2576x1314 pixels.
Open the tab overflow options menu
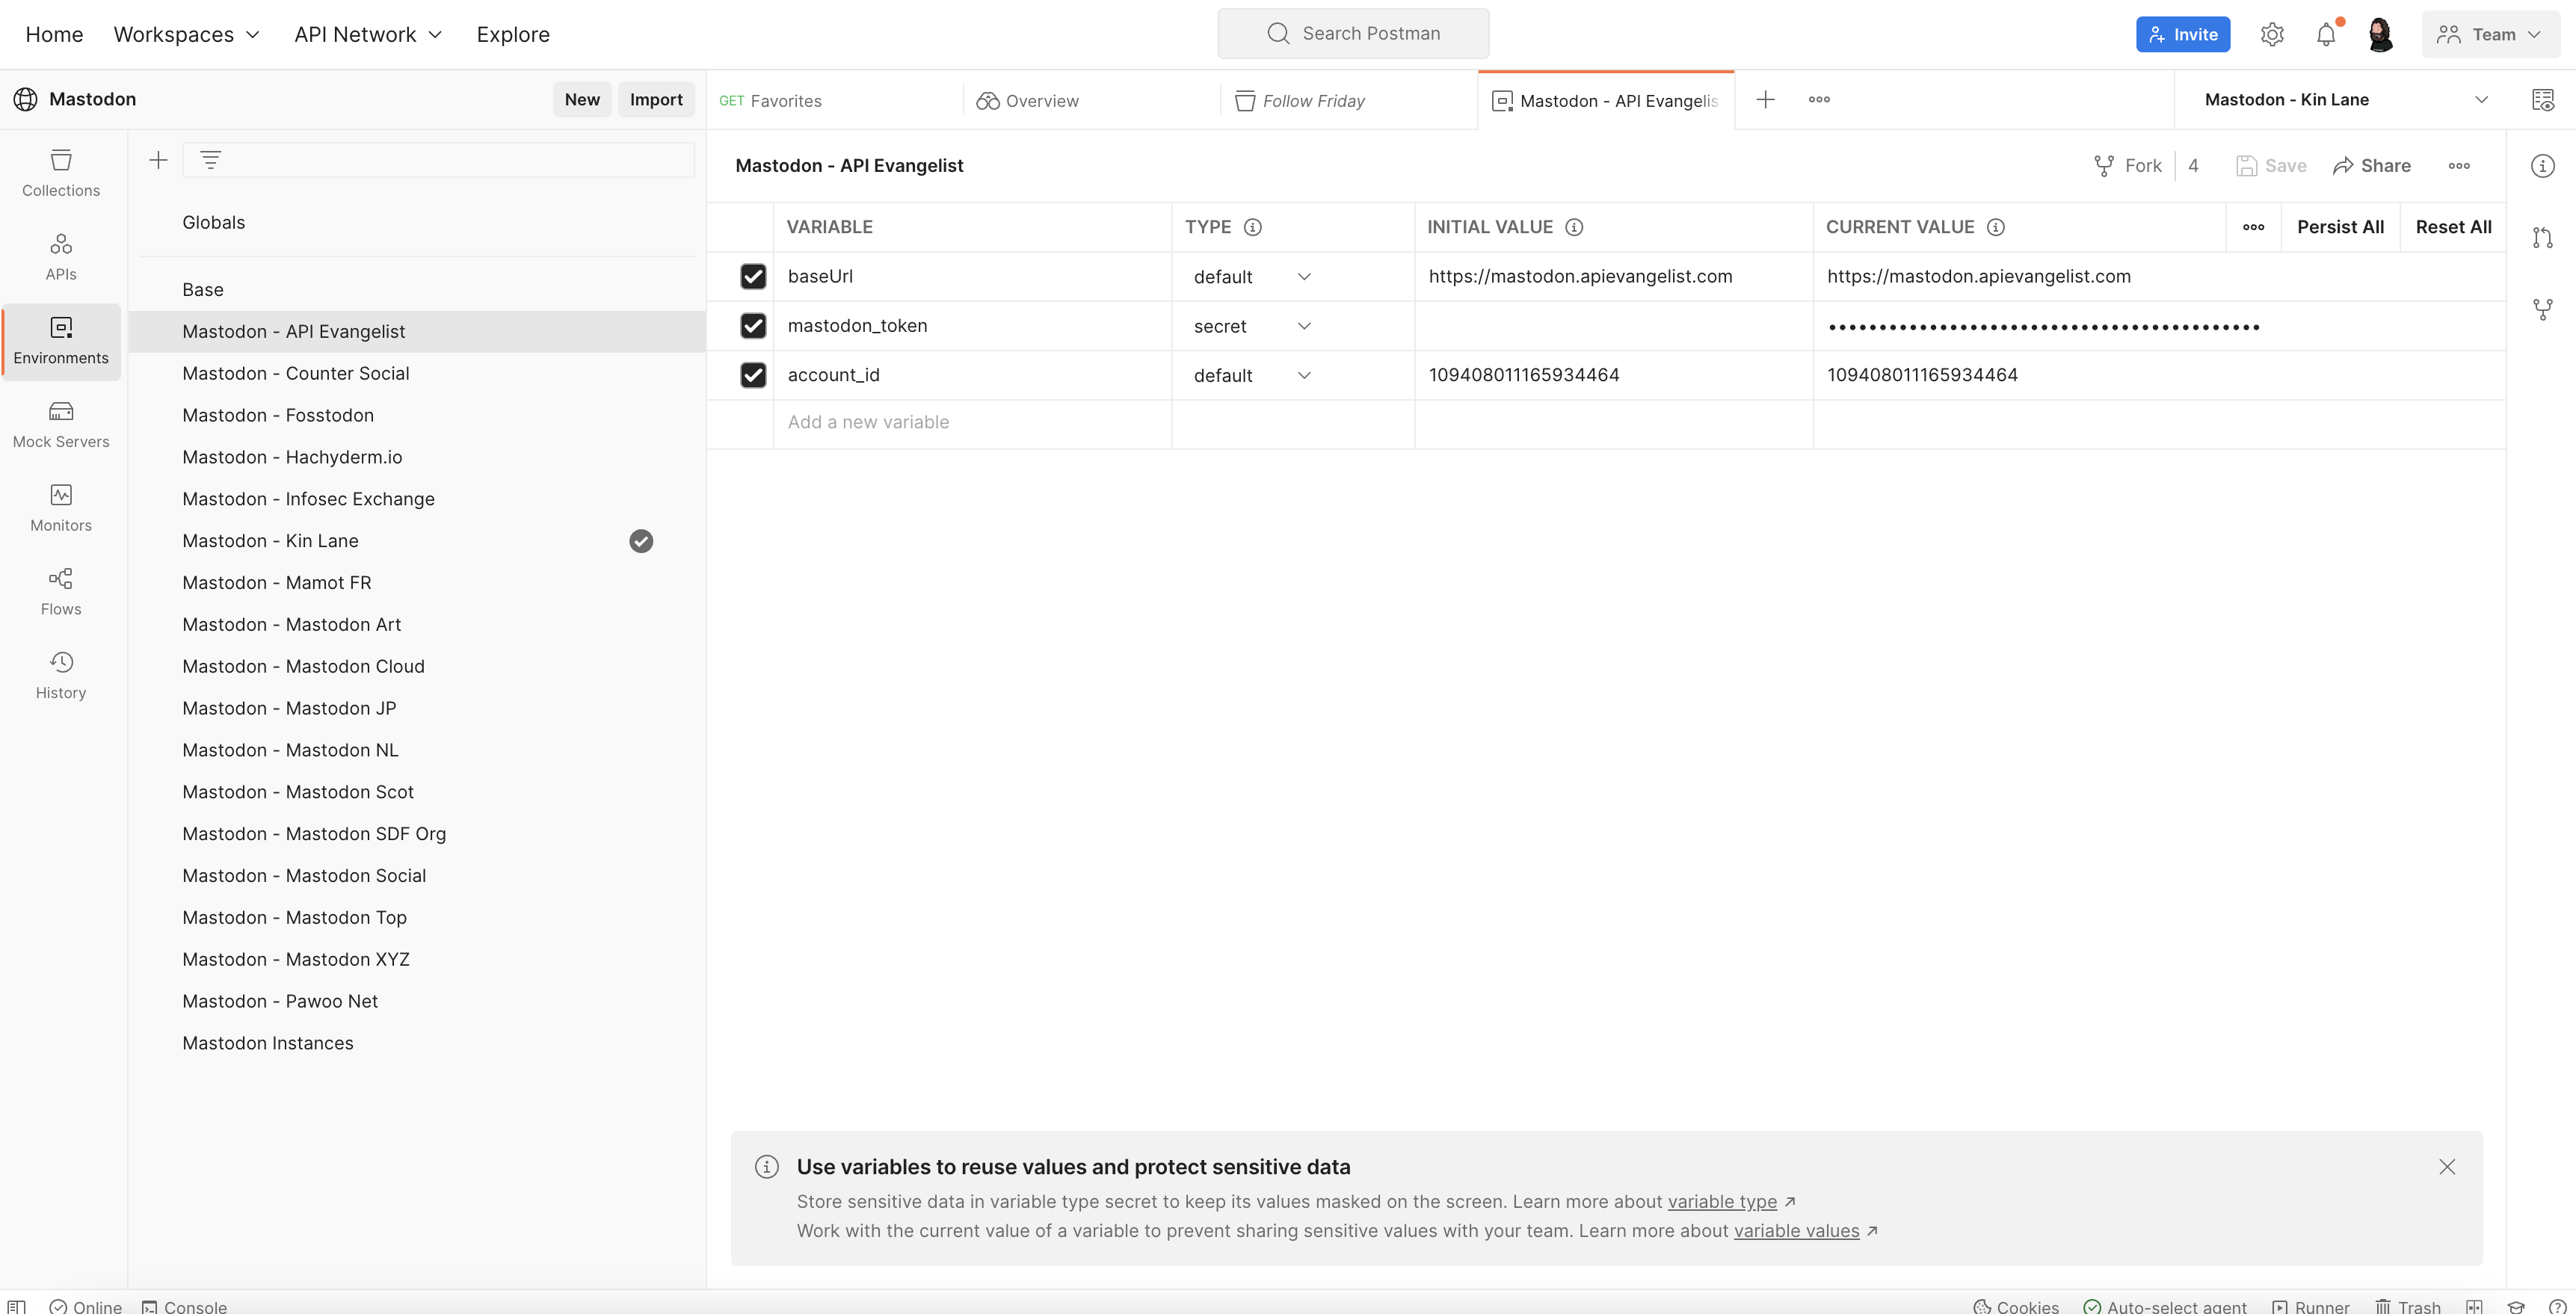point(1819,99)
